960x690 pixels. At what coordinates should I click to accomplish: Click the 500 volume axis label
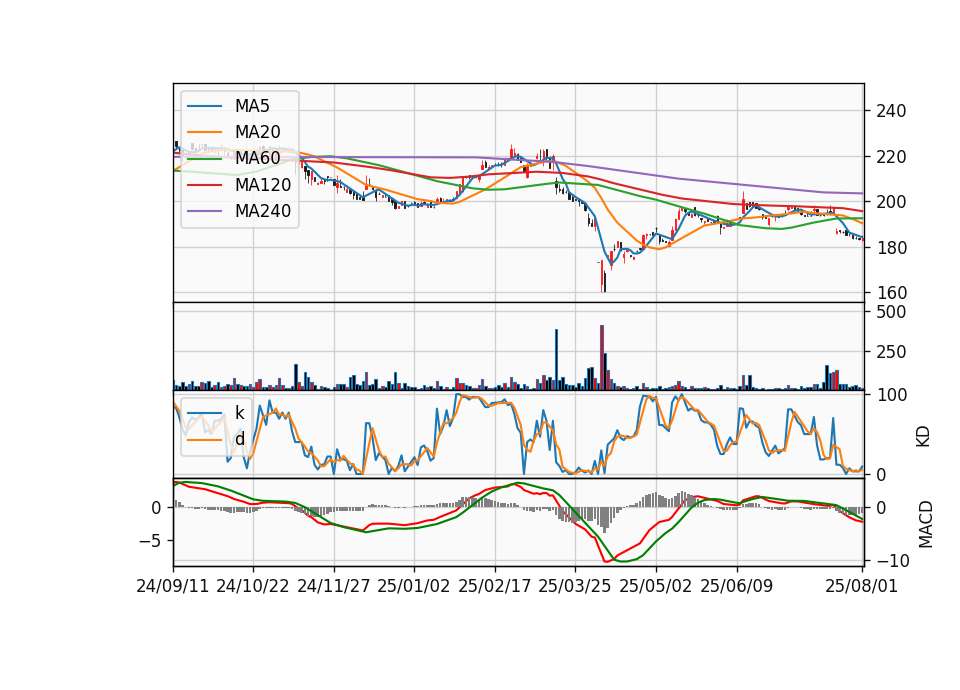pyautogui.click(x=891, y=312)
